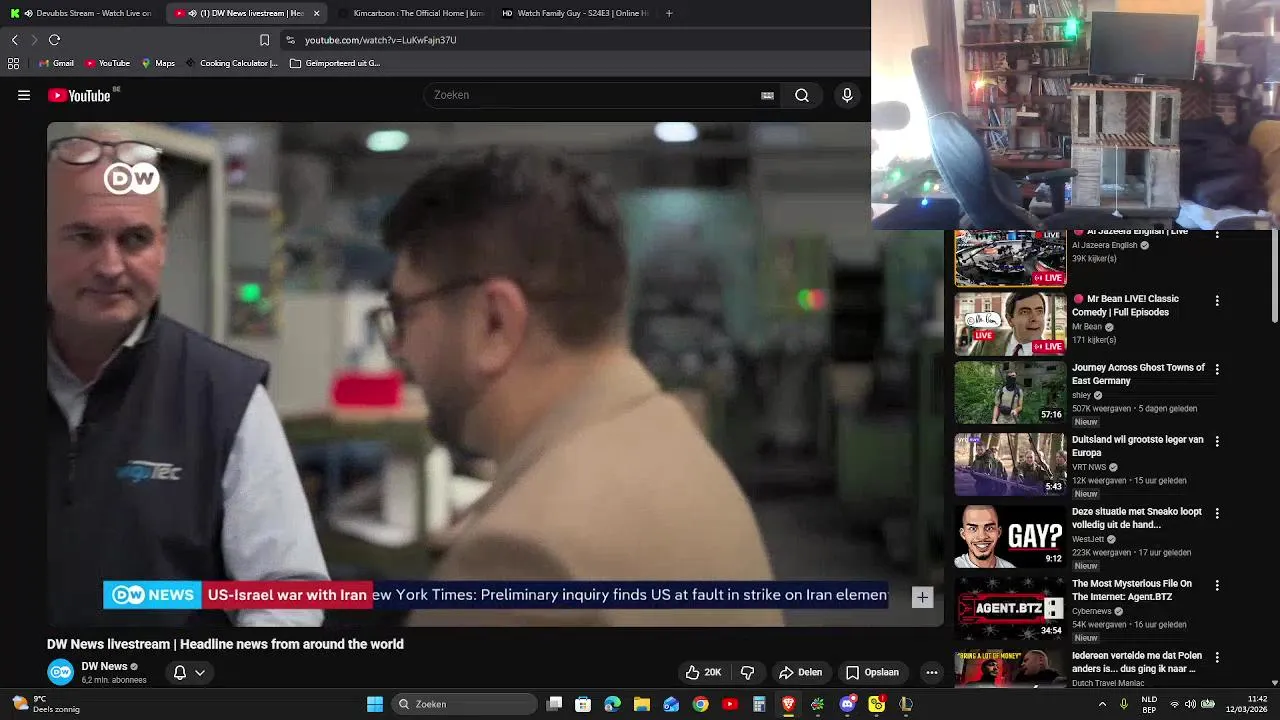This screenshot has height=720, width=1280.
Task: Switch to Kimcartoon tab
Action: coord(410,13)
